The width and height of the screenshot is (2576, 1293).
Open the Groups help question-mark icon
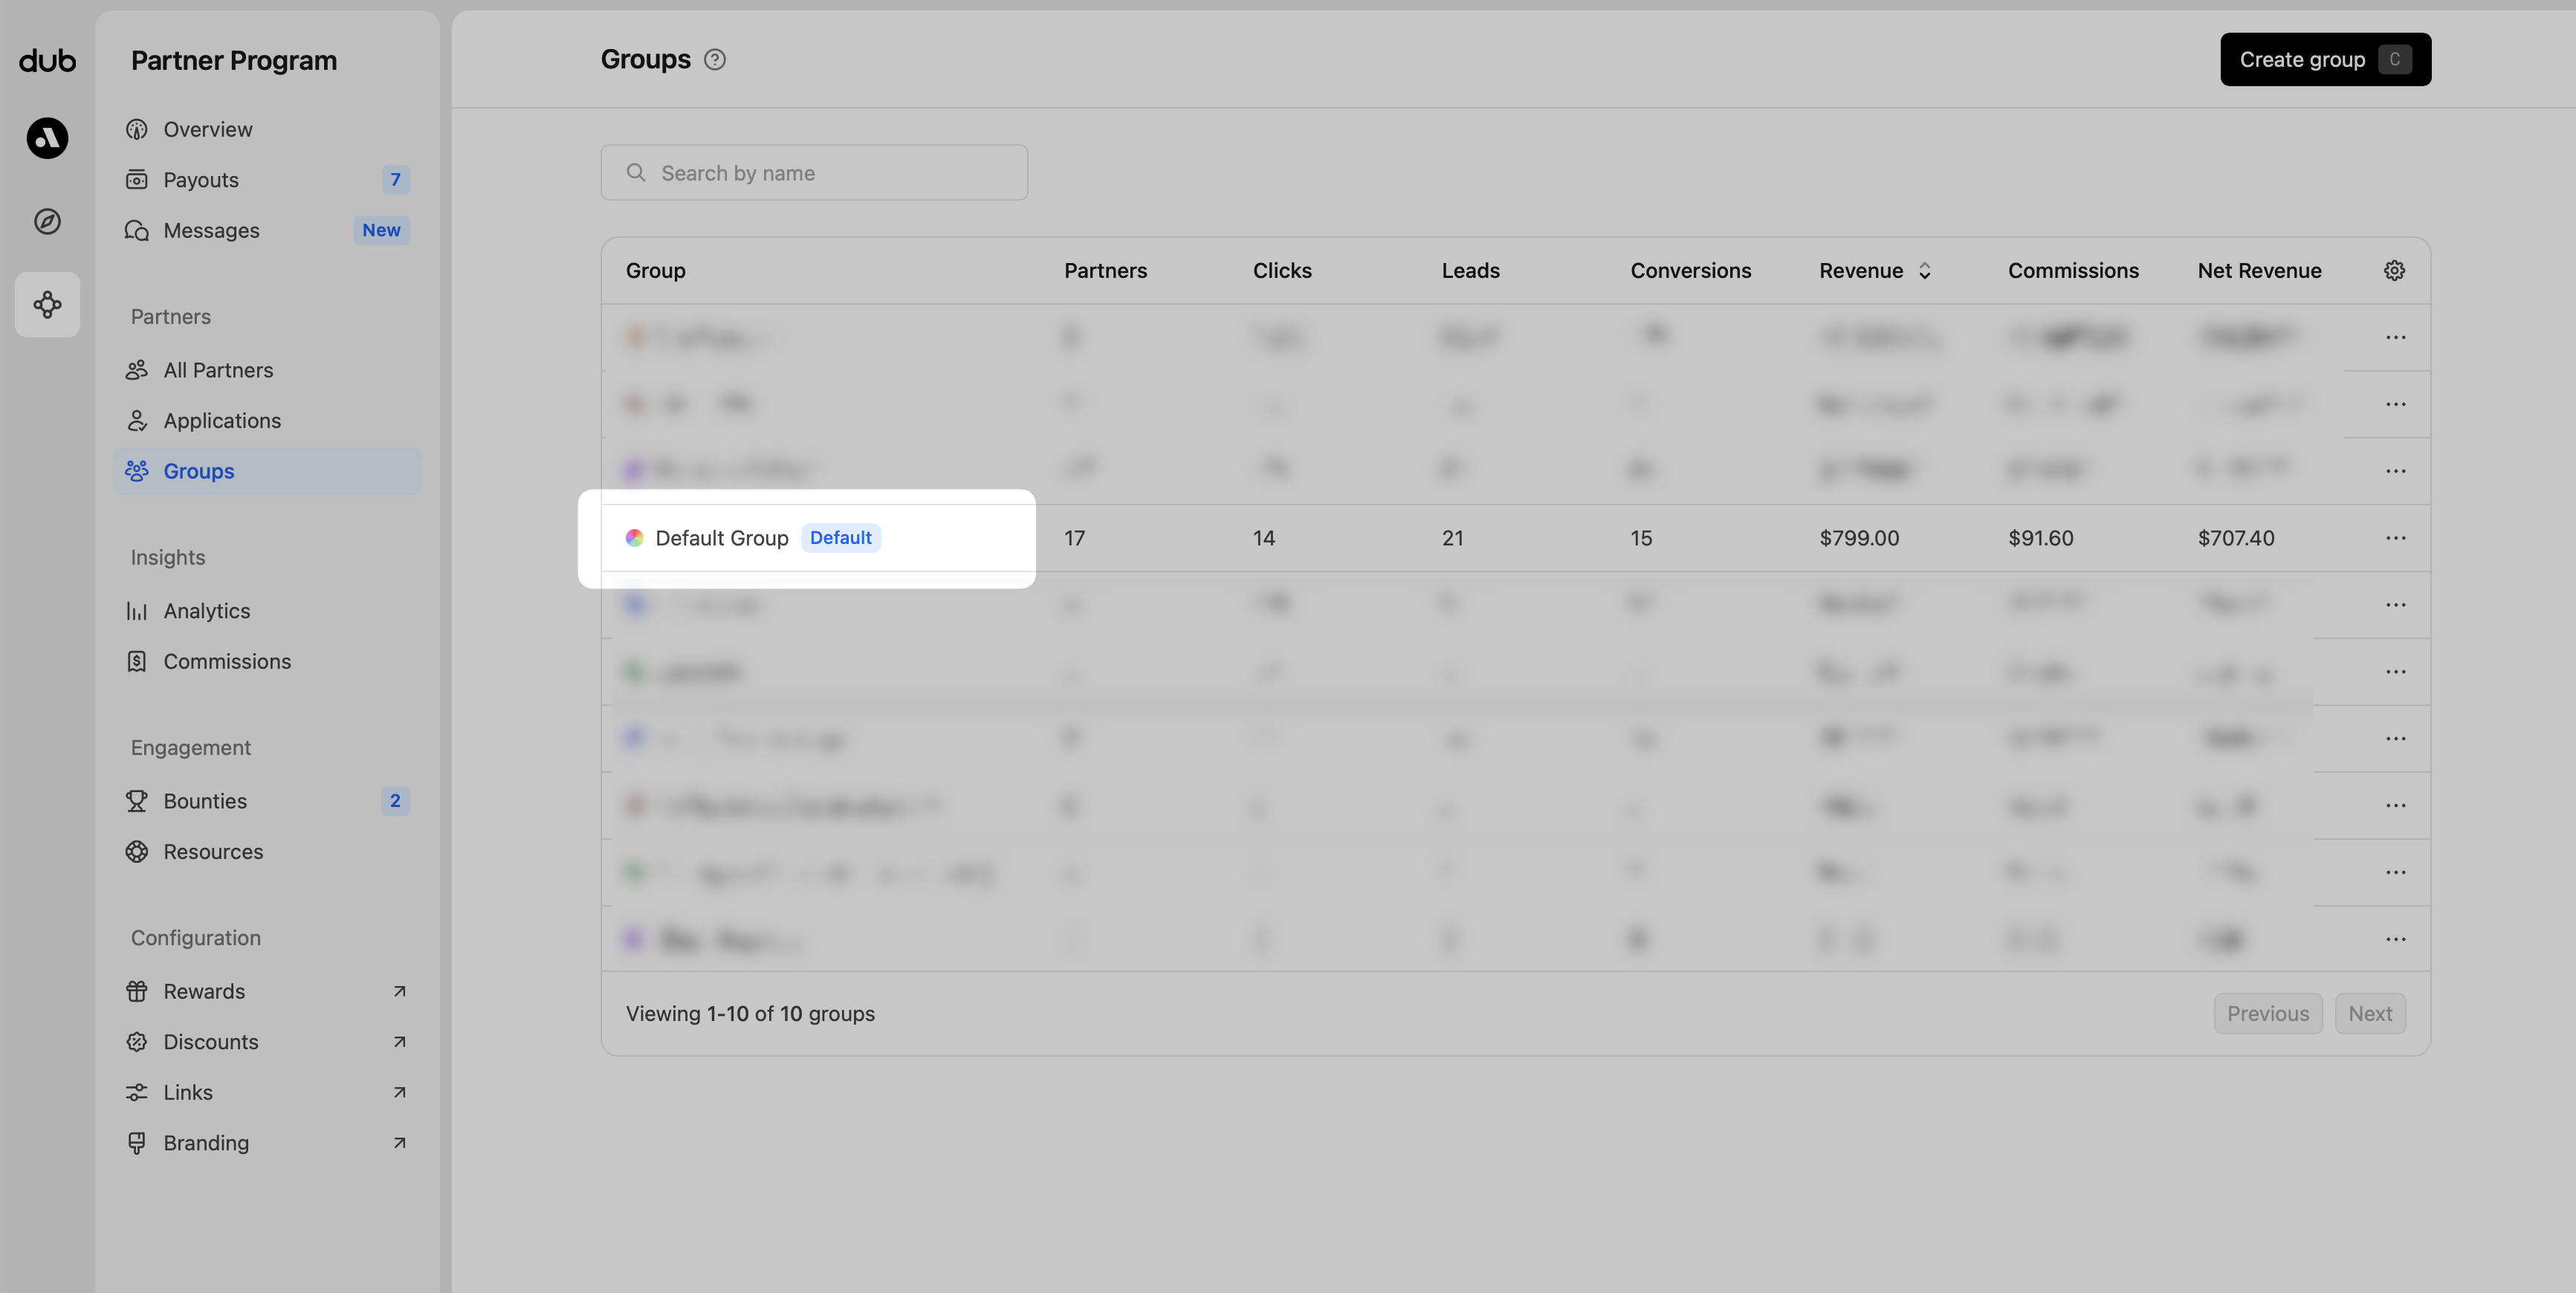[714, 60]
